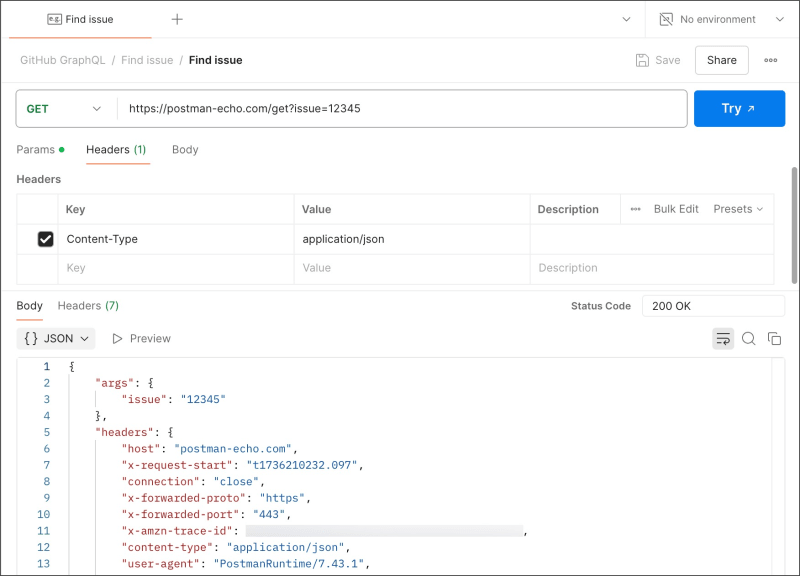Open the GET method dropdown

pos(64,108)
